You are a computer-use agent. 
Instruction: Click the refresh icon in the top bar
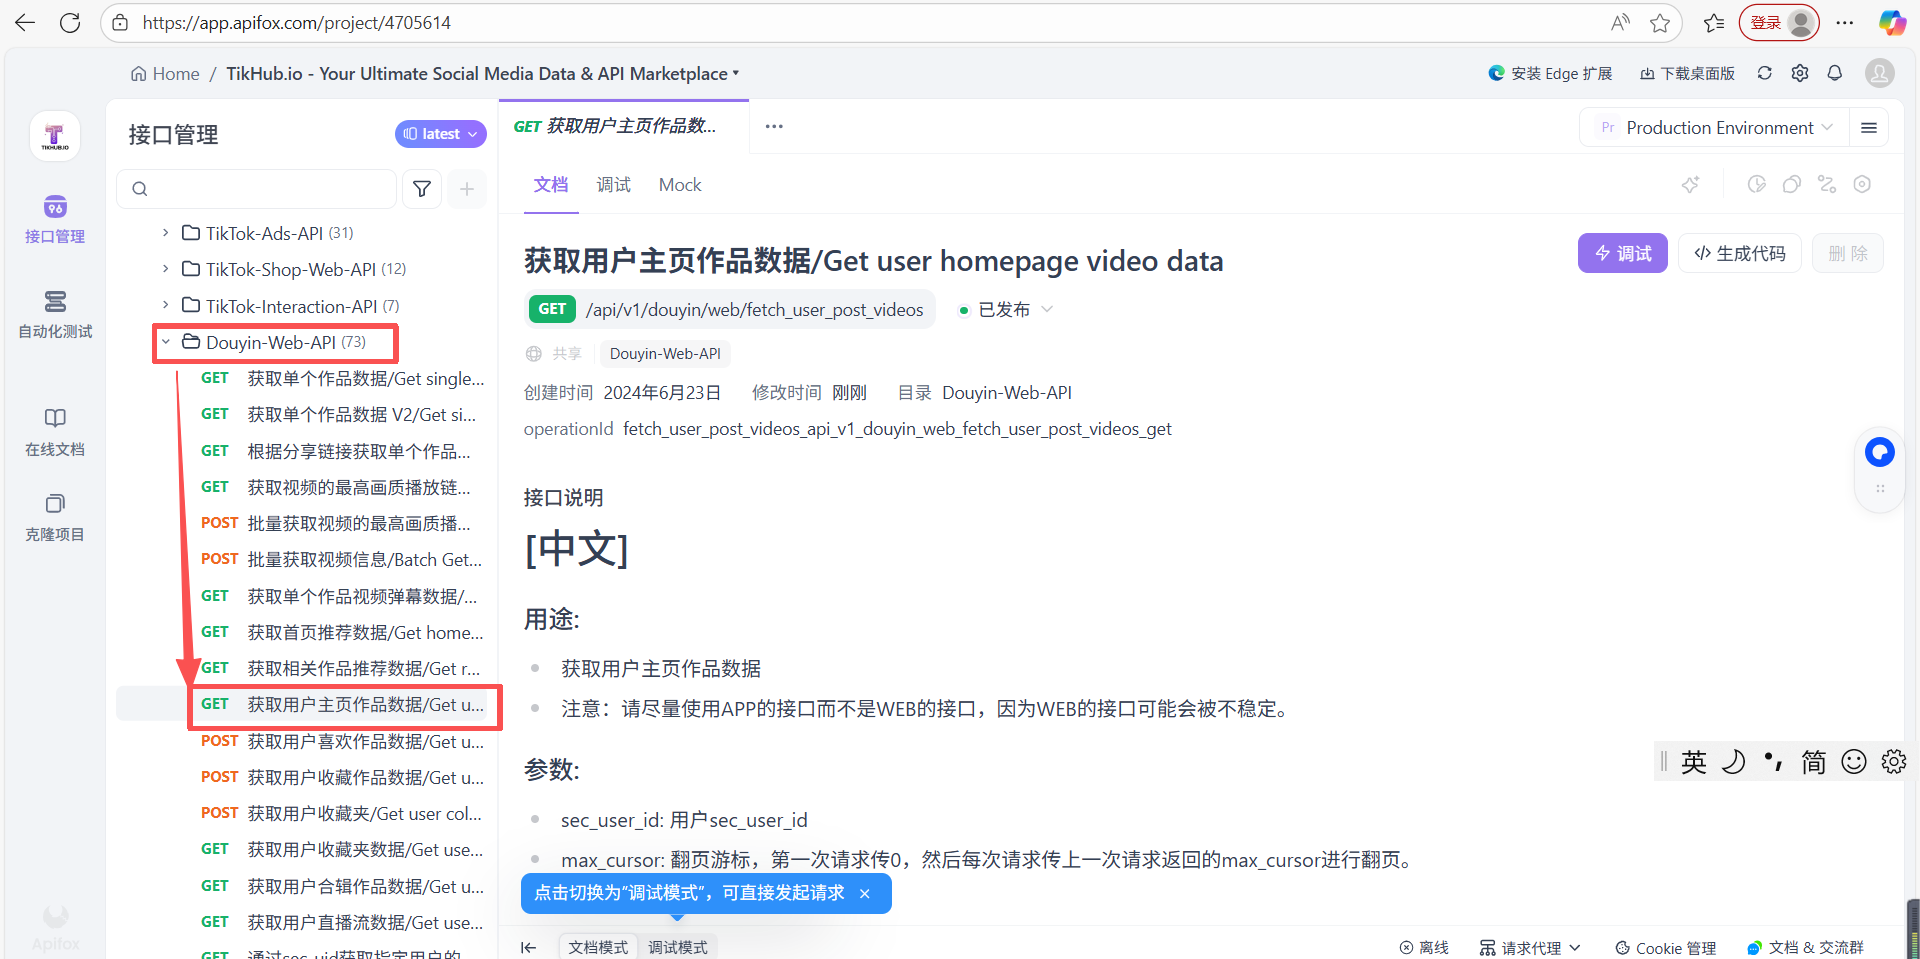coord(1764,73)
